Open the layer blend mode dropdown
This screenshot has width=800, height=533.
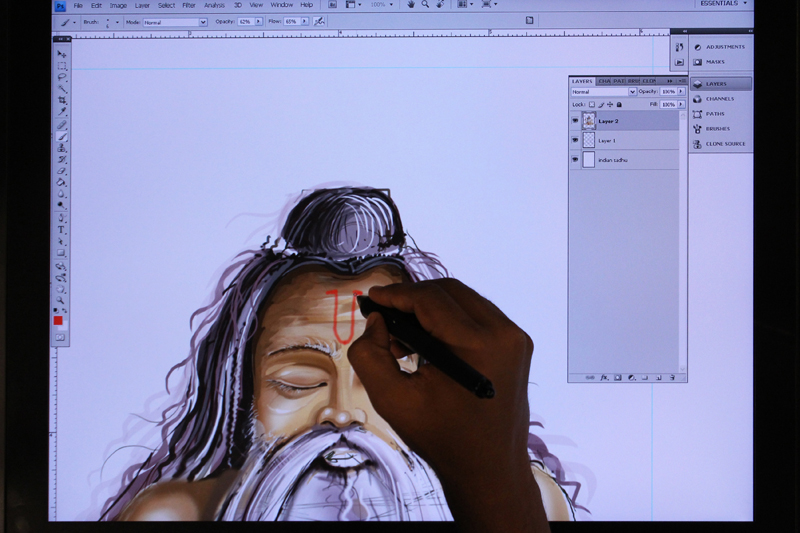click(x=603, y=92)
